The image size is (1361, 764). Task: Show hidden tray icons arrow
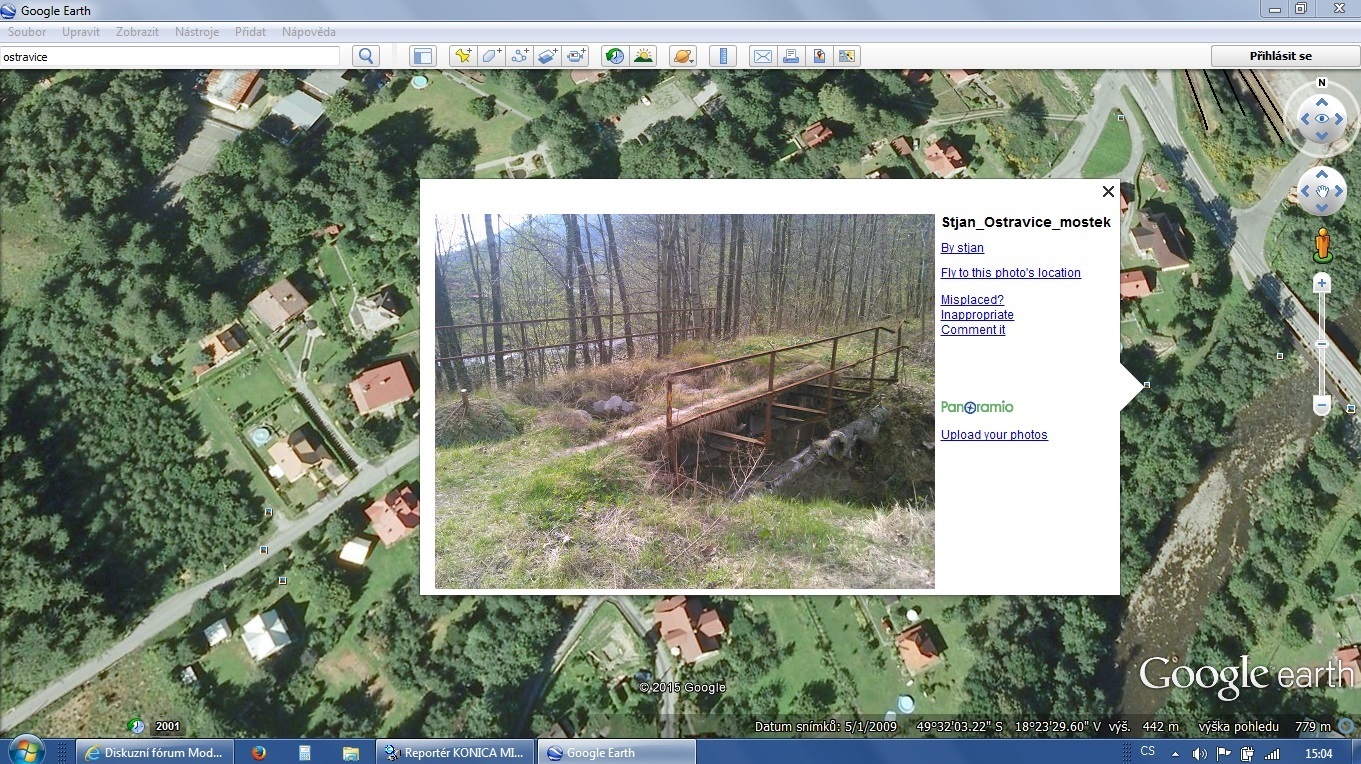point(1174,753)
